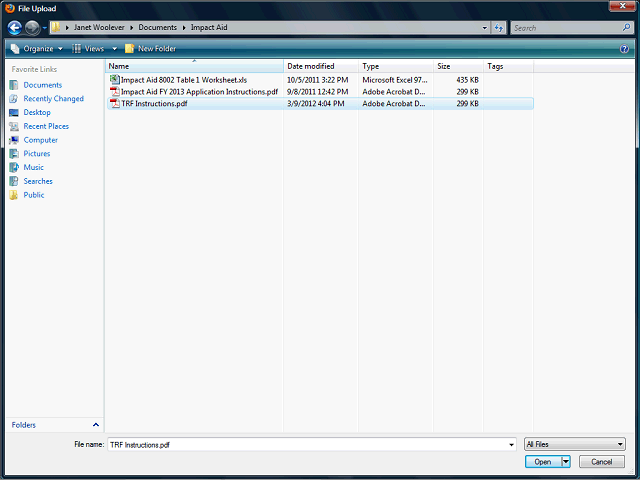
Task: Open Public favorite link
Action: coord(33,195)
